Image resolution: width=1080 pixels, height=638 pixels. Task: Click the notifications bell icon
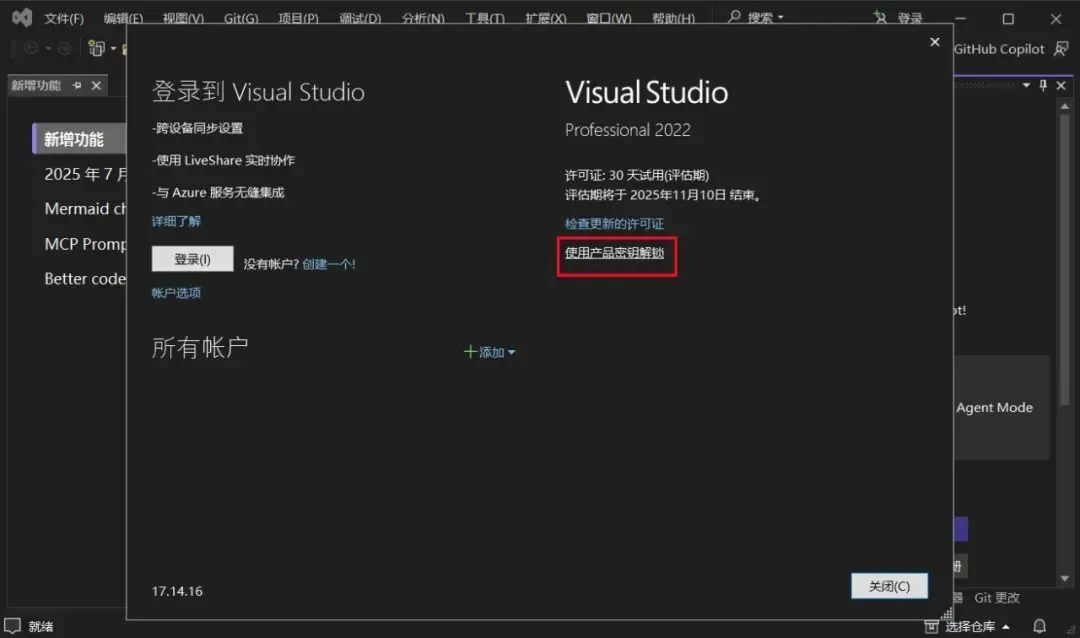pyautogui.click(x=1039, y=626)
